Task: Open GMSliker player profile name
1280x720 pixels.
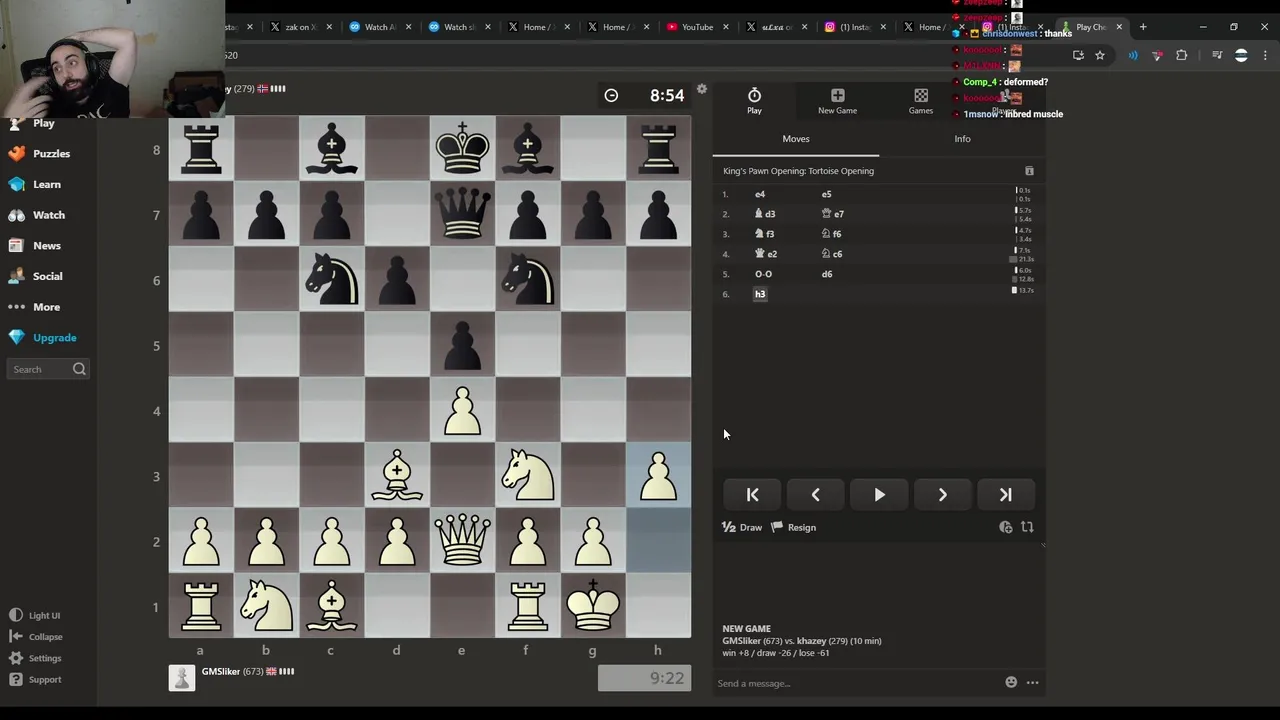Action: (221, 672)
